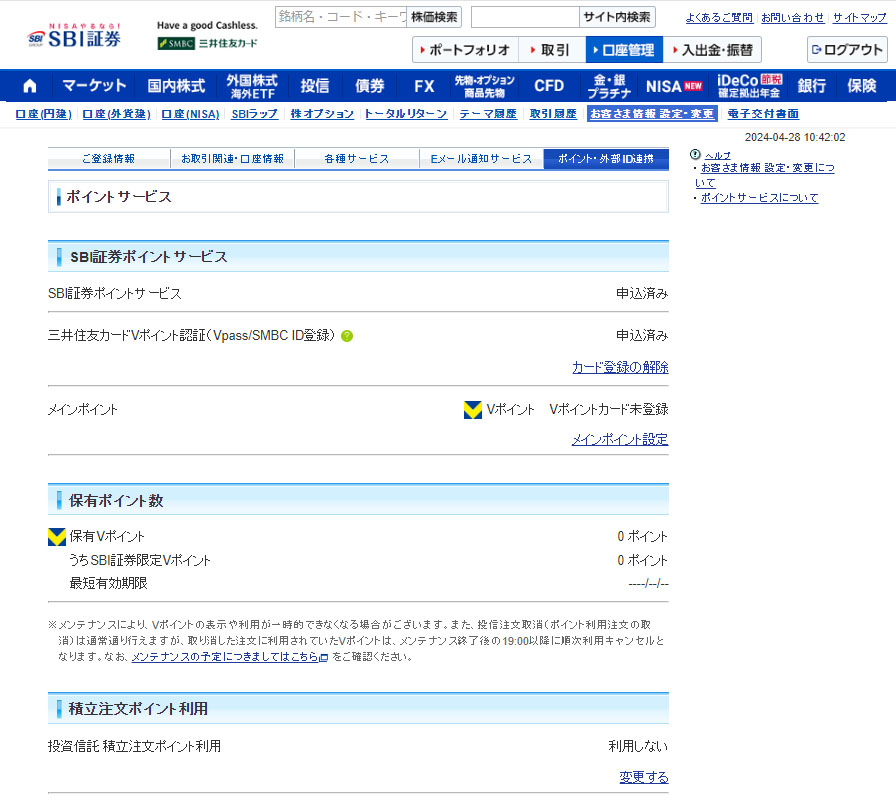Click the 三井住友カード SMBC banner

point(208,43)
